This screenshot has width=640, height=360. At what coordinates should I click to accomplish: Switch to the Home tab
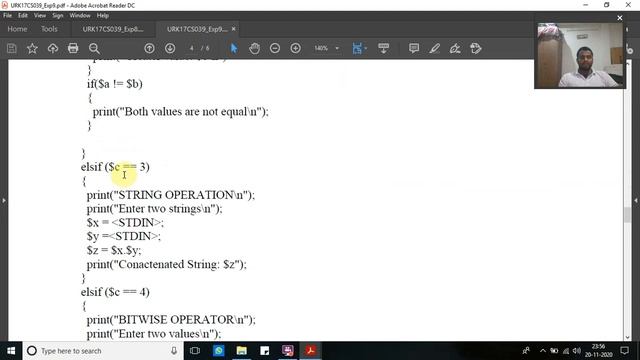coord(17,29)
